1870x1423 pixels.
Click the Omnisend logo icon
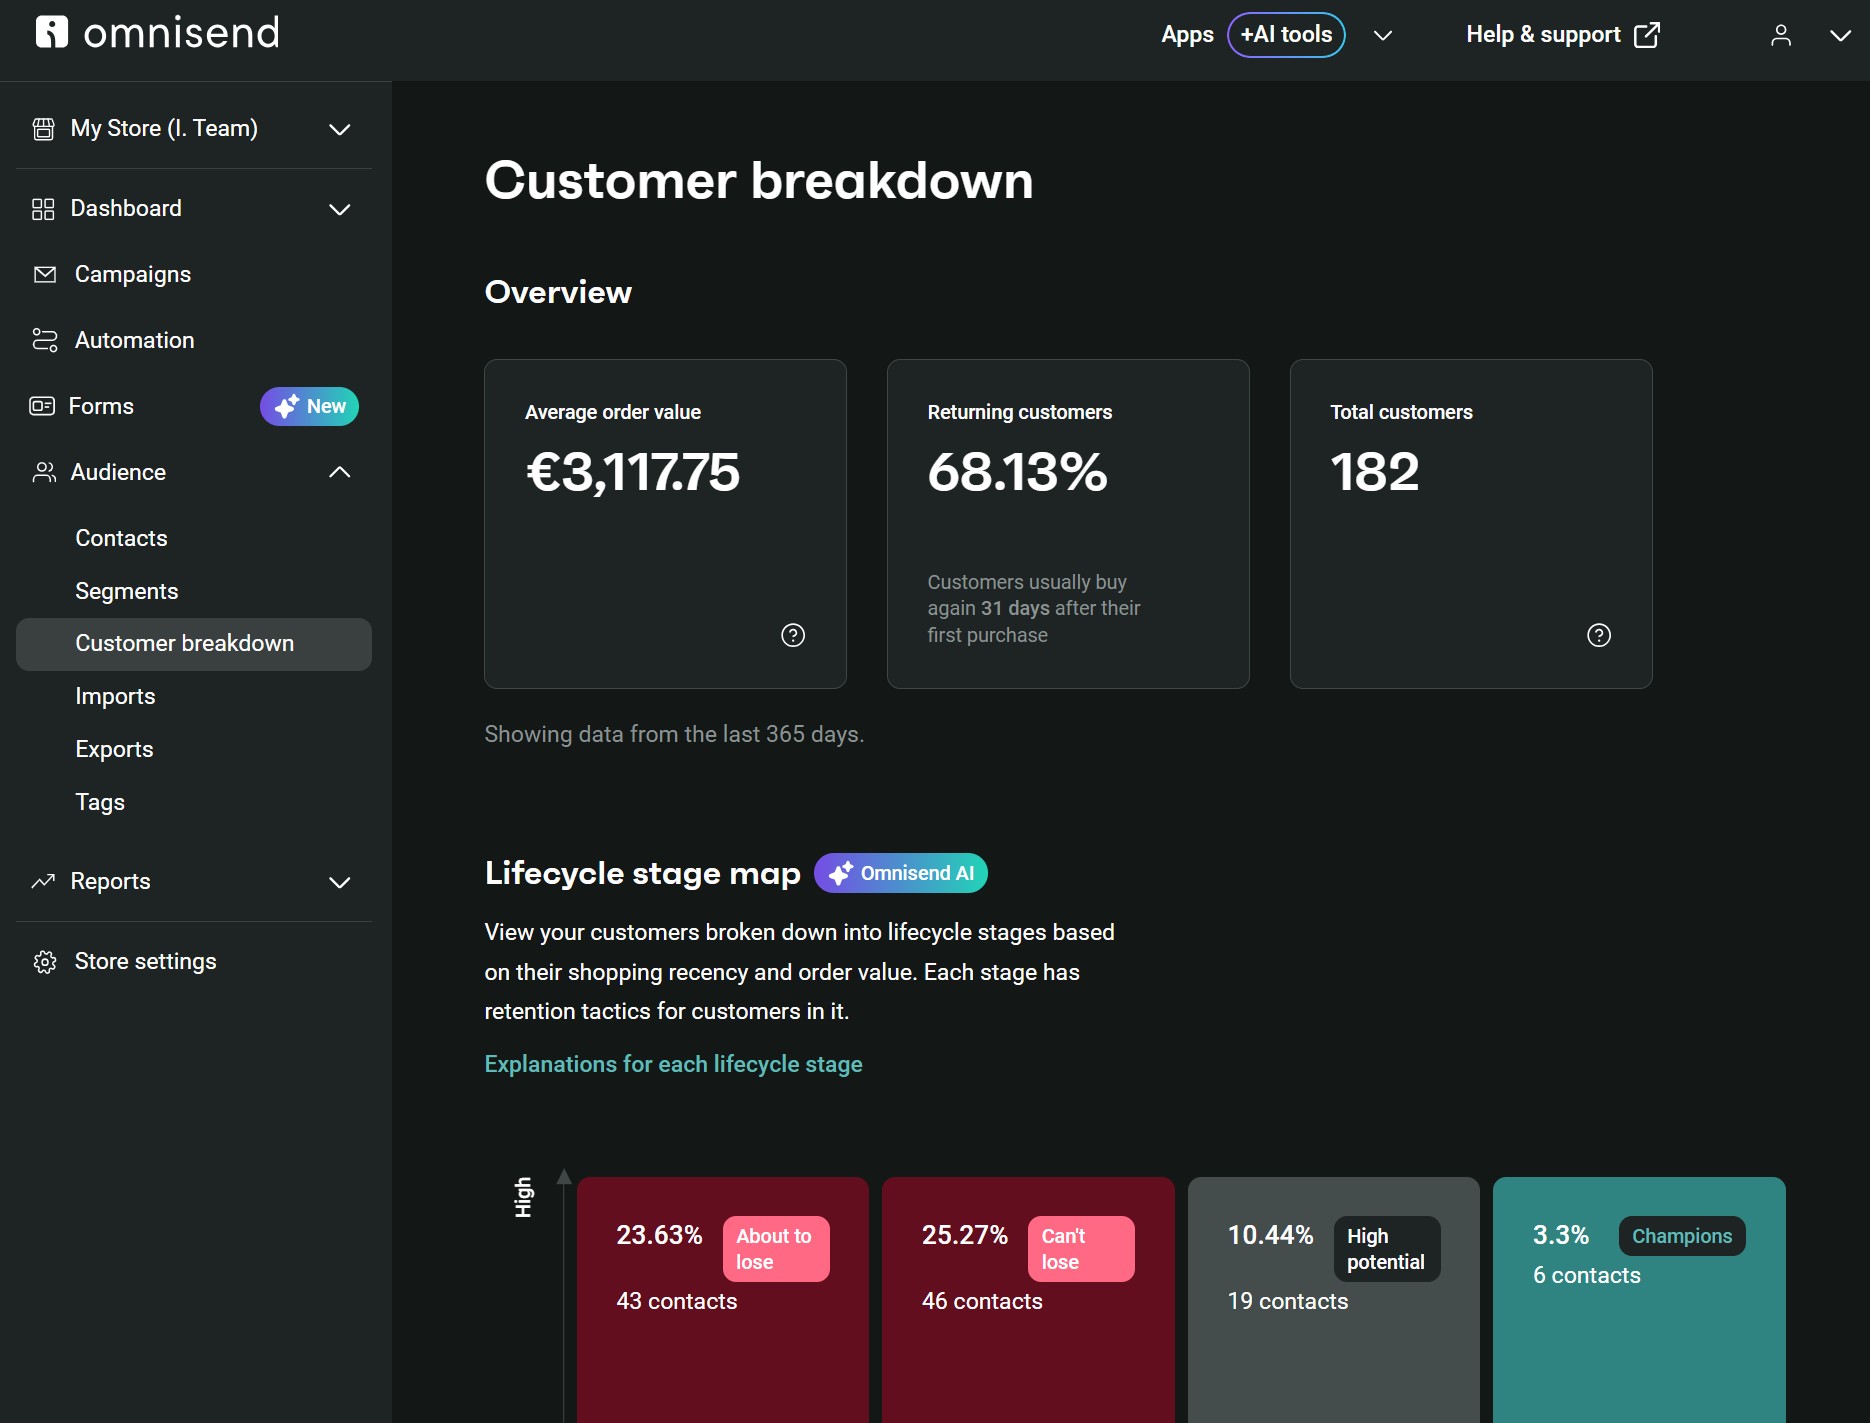52,32
